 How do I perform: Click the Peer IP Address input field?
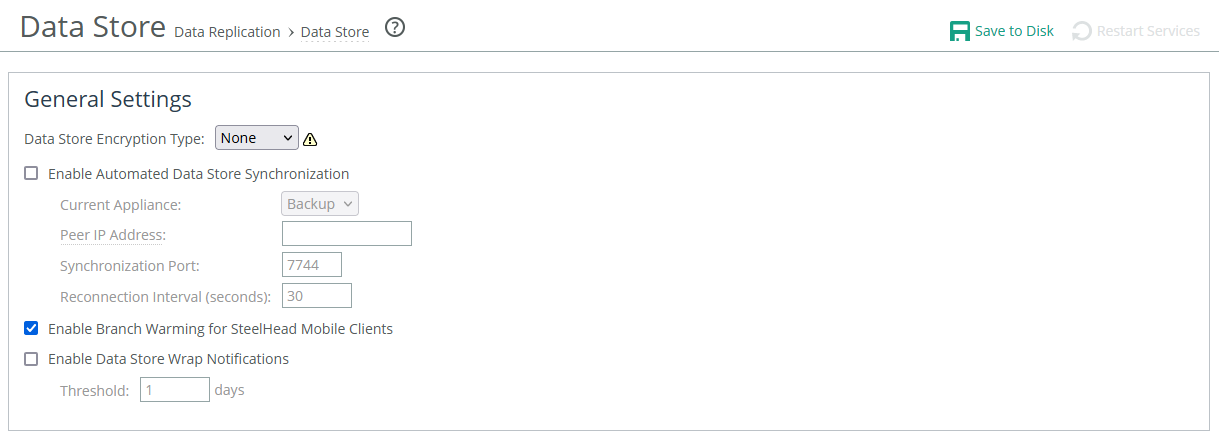coord(346,234)
